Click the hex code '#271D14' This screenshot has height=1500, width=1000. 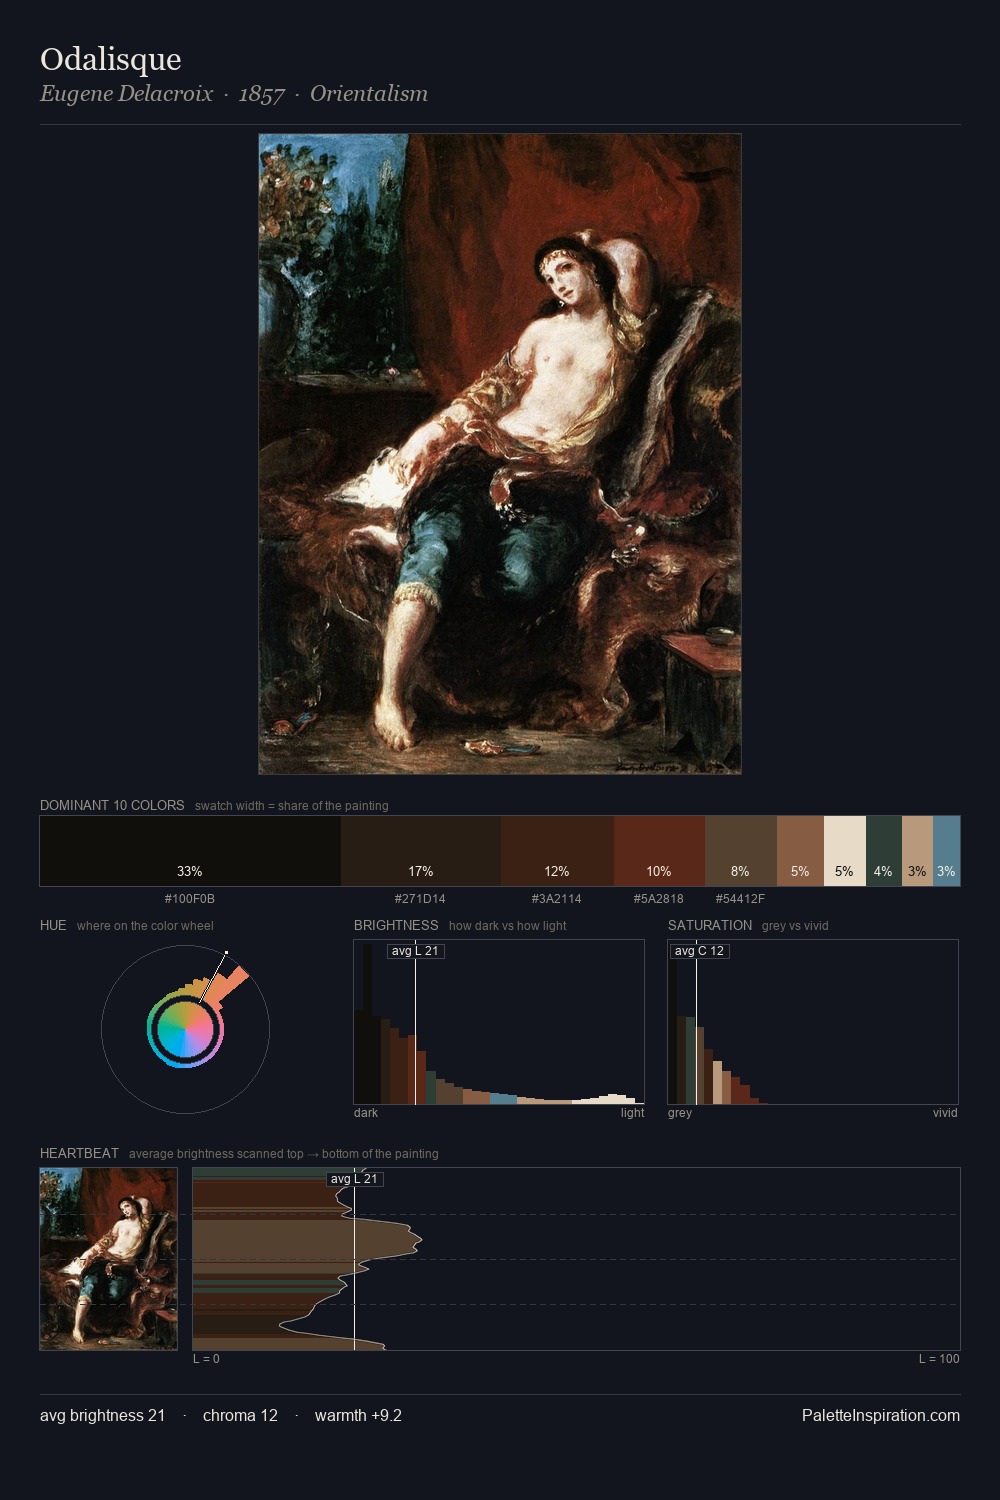click(x=420, y=899)
